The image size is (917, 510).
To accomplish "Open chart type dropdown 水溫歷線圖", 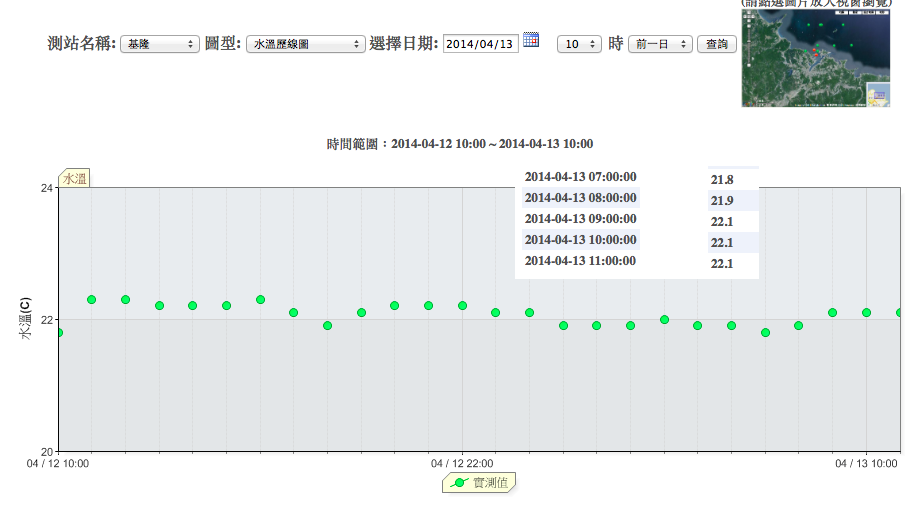I will 305,44.
